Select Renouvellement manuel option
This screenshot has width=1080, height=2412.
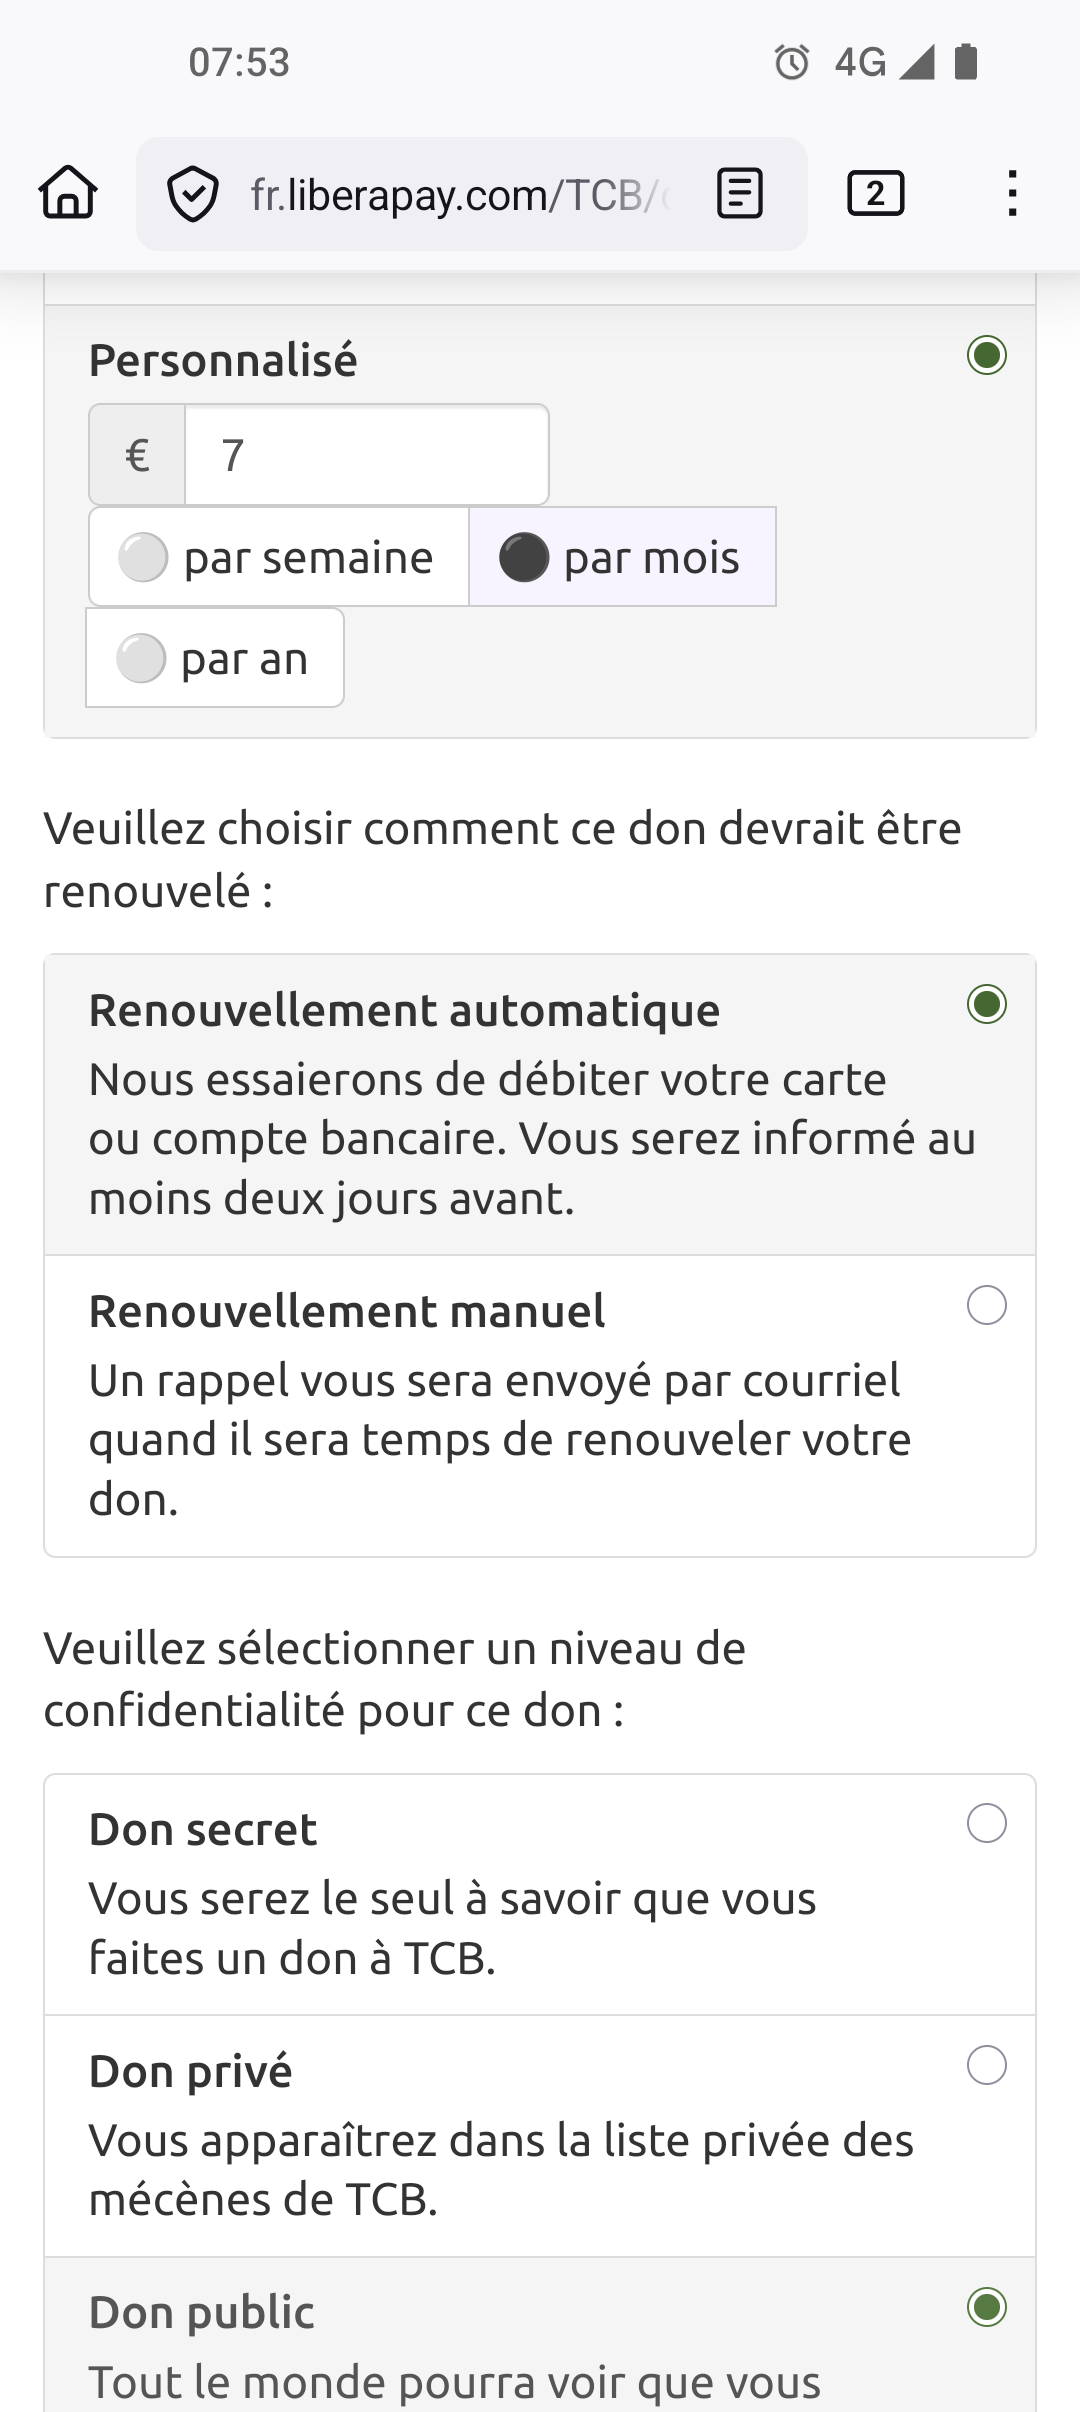tap(986, 1306)
